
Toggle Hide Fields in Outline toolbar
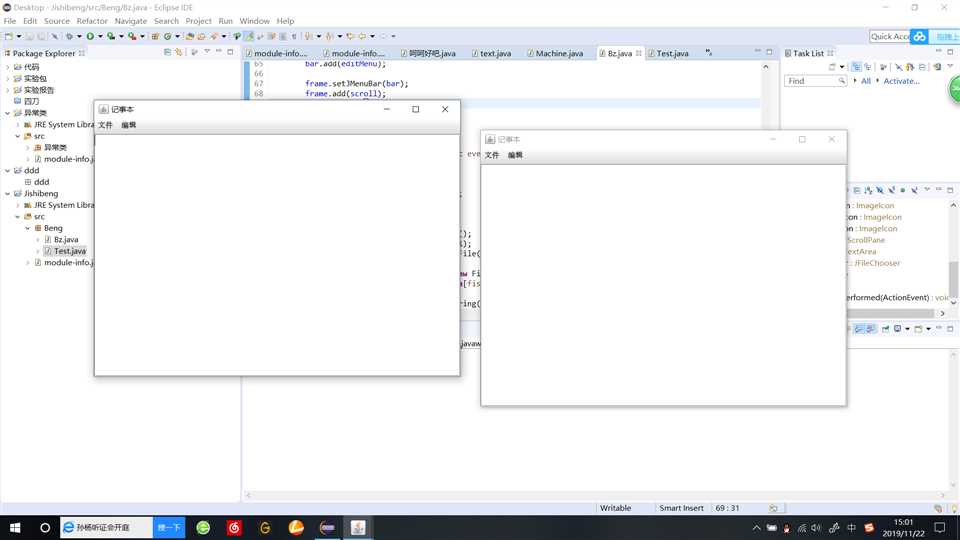pos(880,190)
